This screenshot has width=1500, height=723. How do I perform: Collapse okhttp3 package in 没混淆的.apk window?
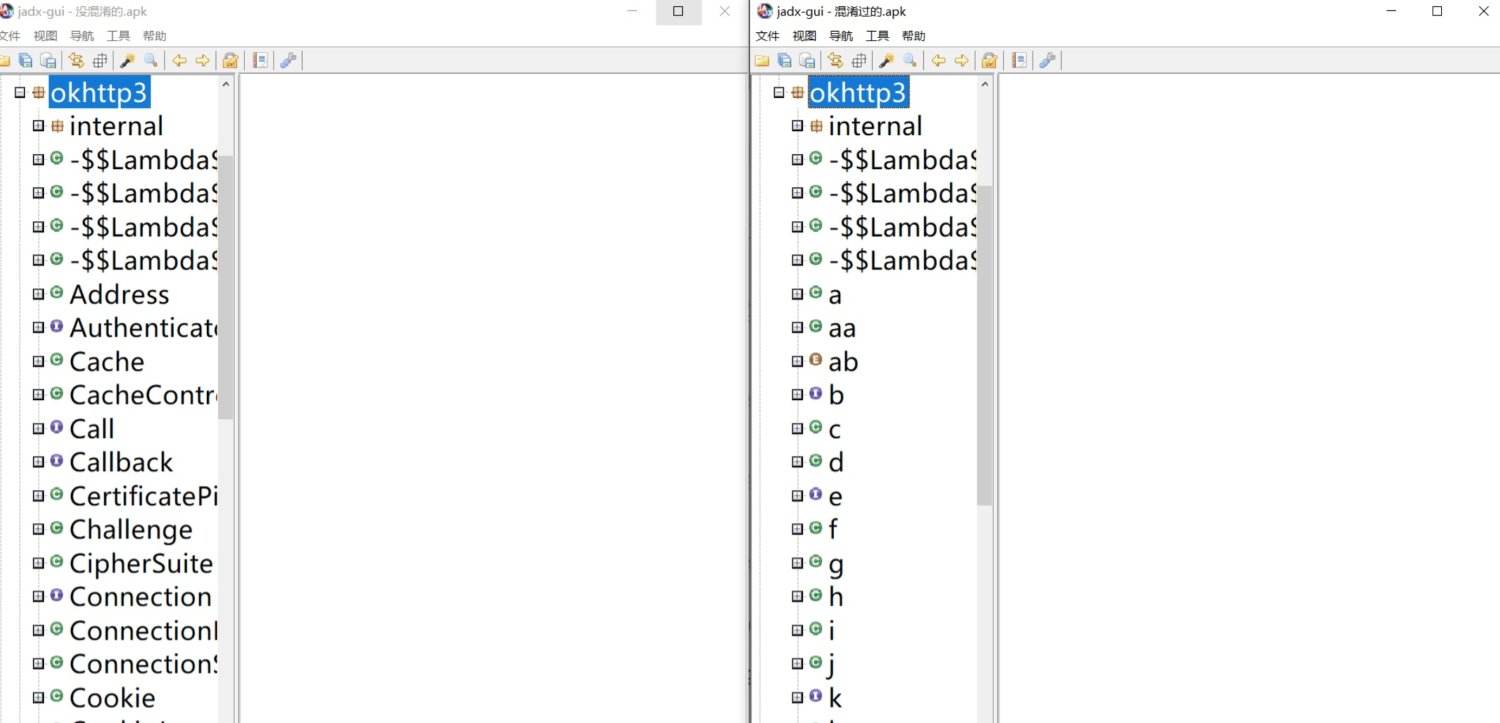[x=20, y=93]
